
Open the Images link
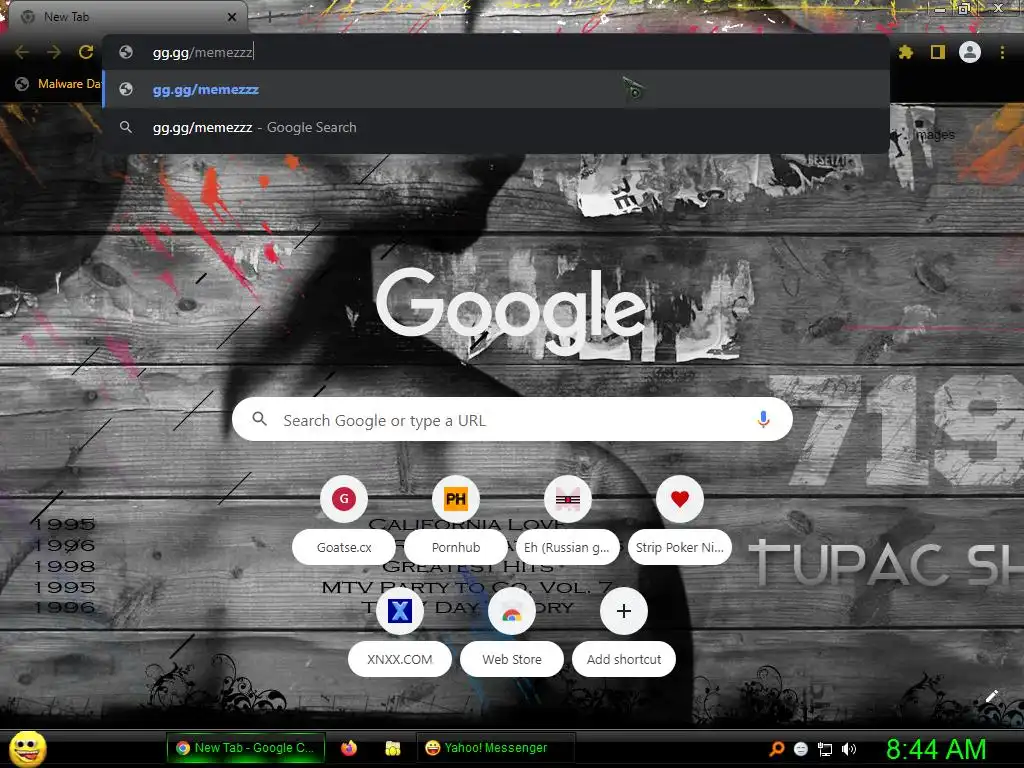point(935,135)
